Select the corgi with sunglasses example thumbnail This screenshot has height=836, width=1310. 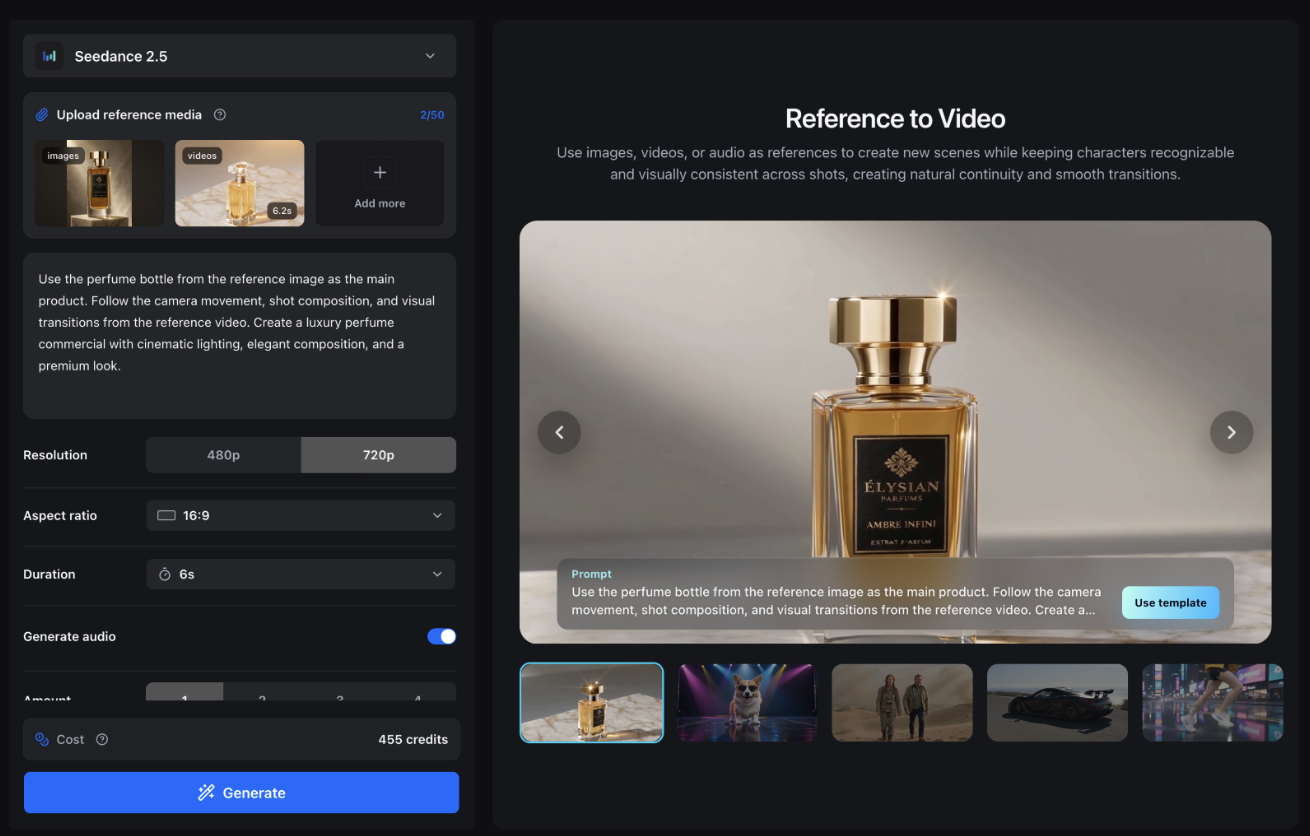coord(746,703)
